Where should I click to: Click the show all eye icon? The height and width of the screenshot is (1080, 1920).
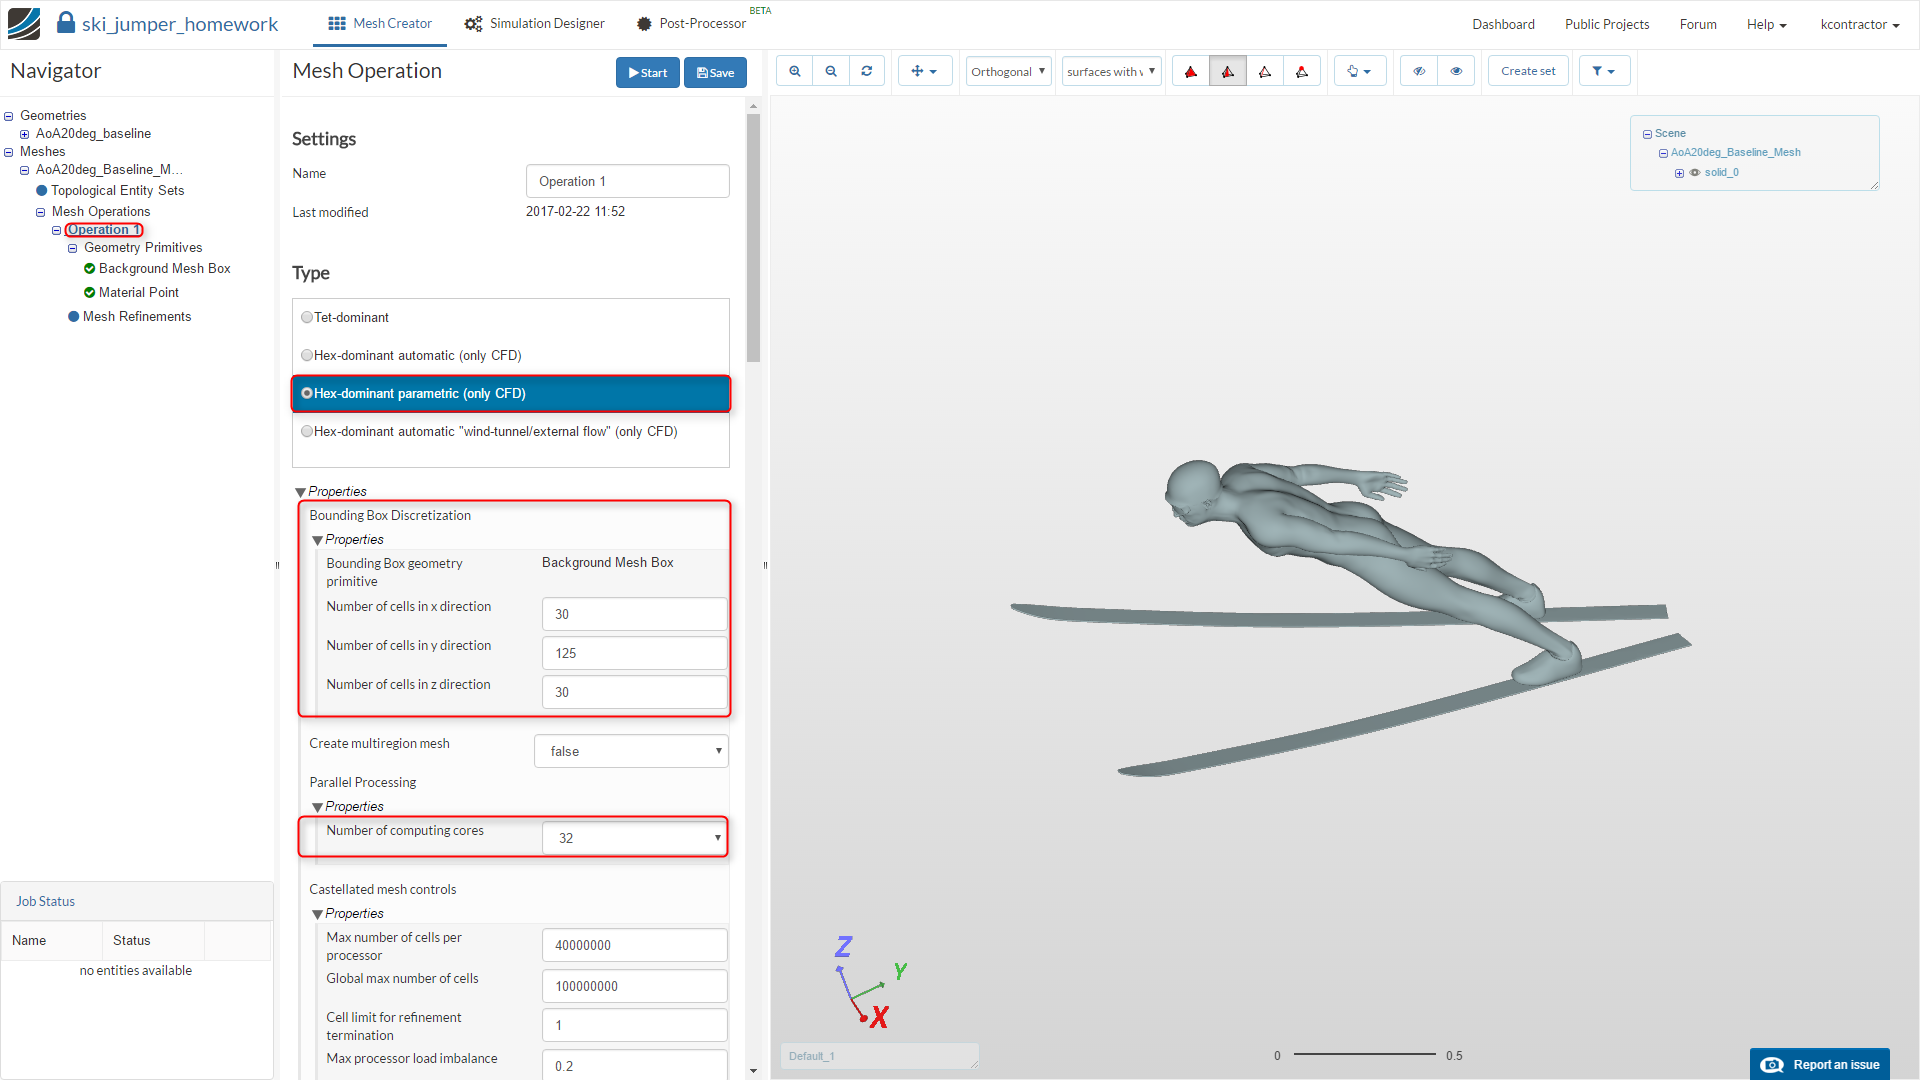[x=1456, y=71]
